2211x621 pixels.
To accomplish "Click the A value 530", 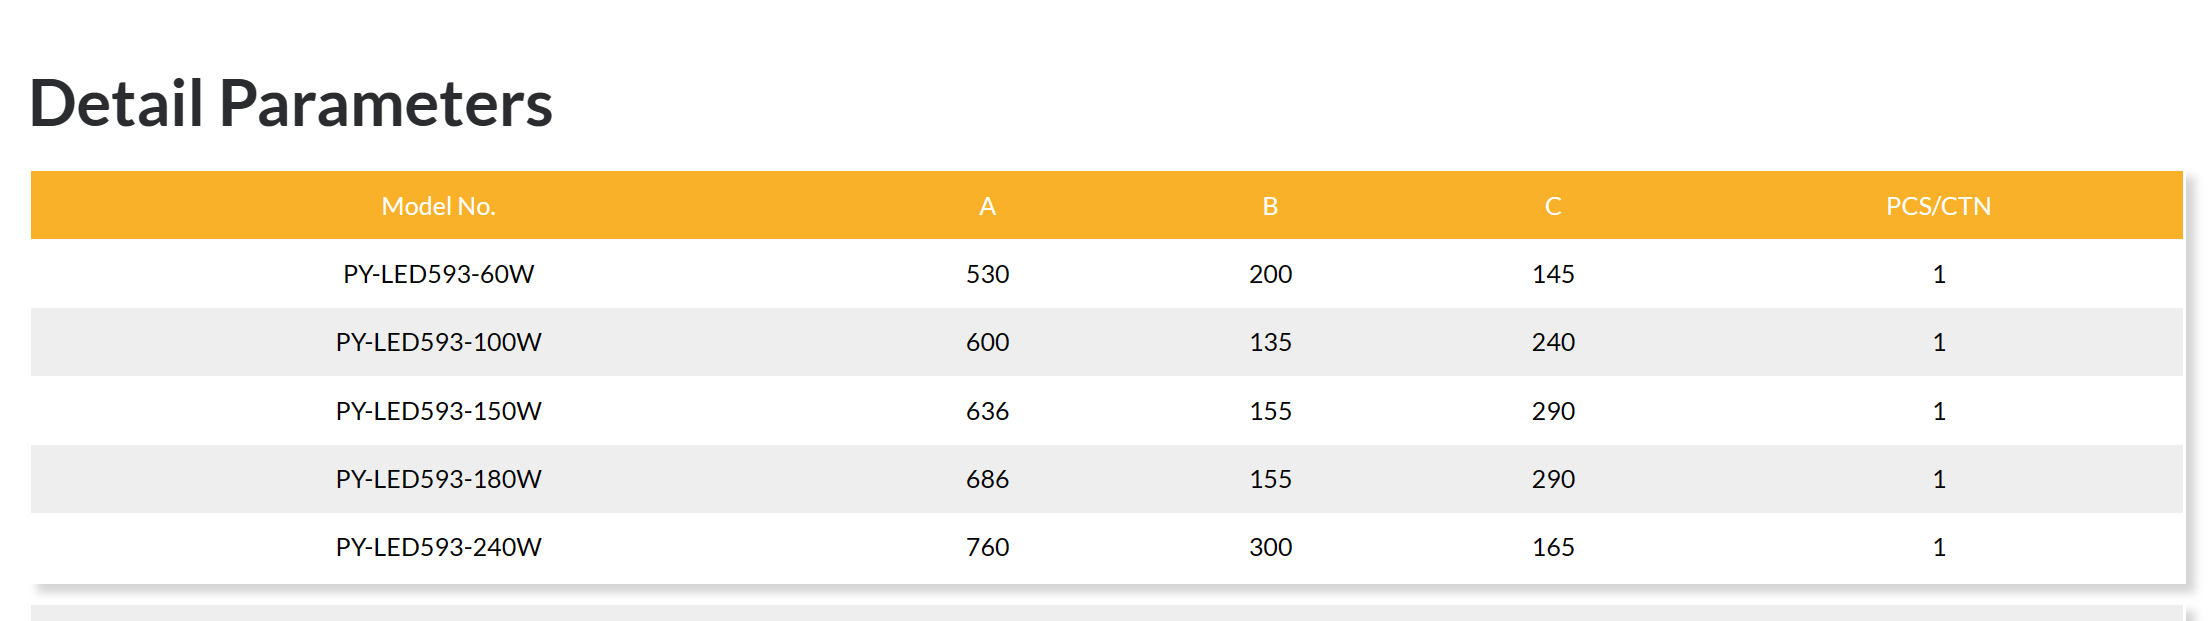I will 987,274.
